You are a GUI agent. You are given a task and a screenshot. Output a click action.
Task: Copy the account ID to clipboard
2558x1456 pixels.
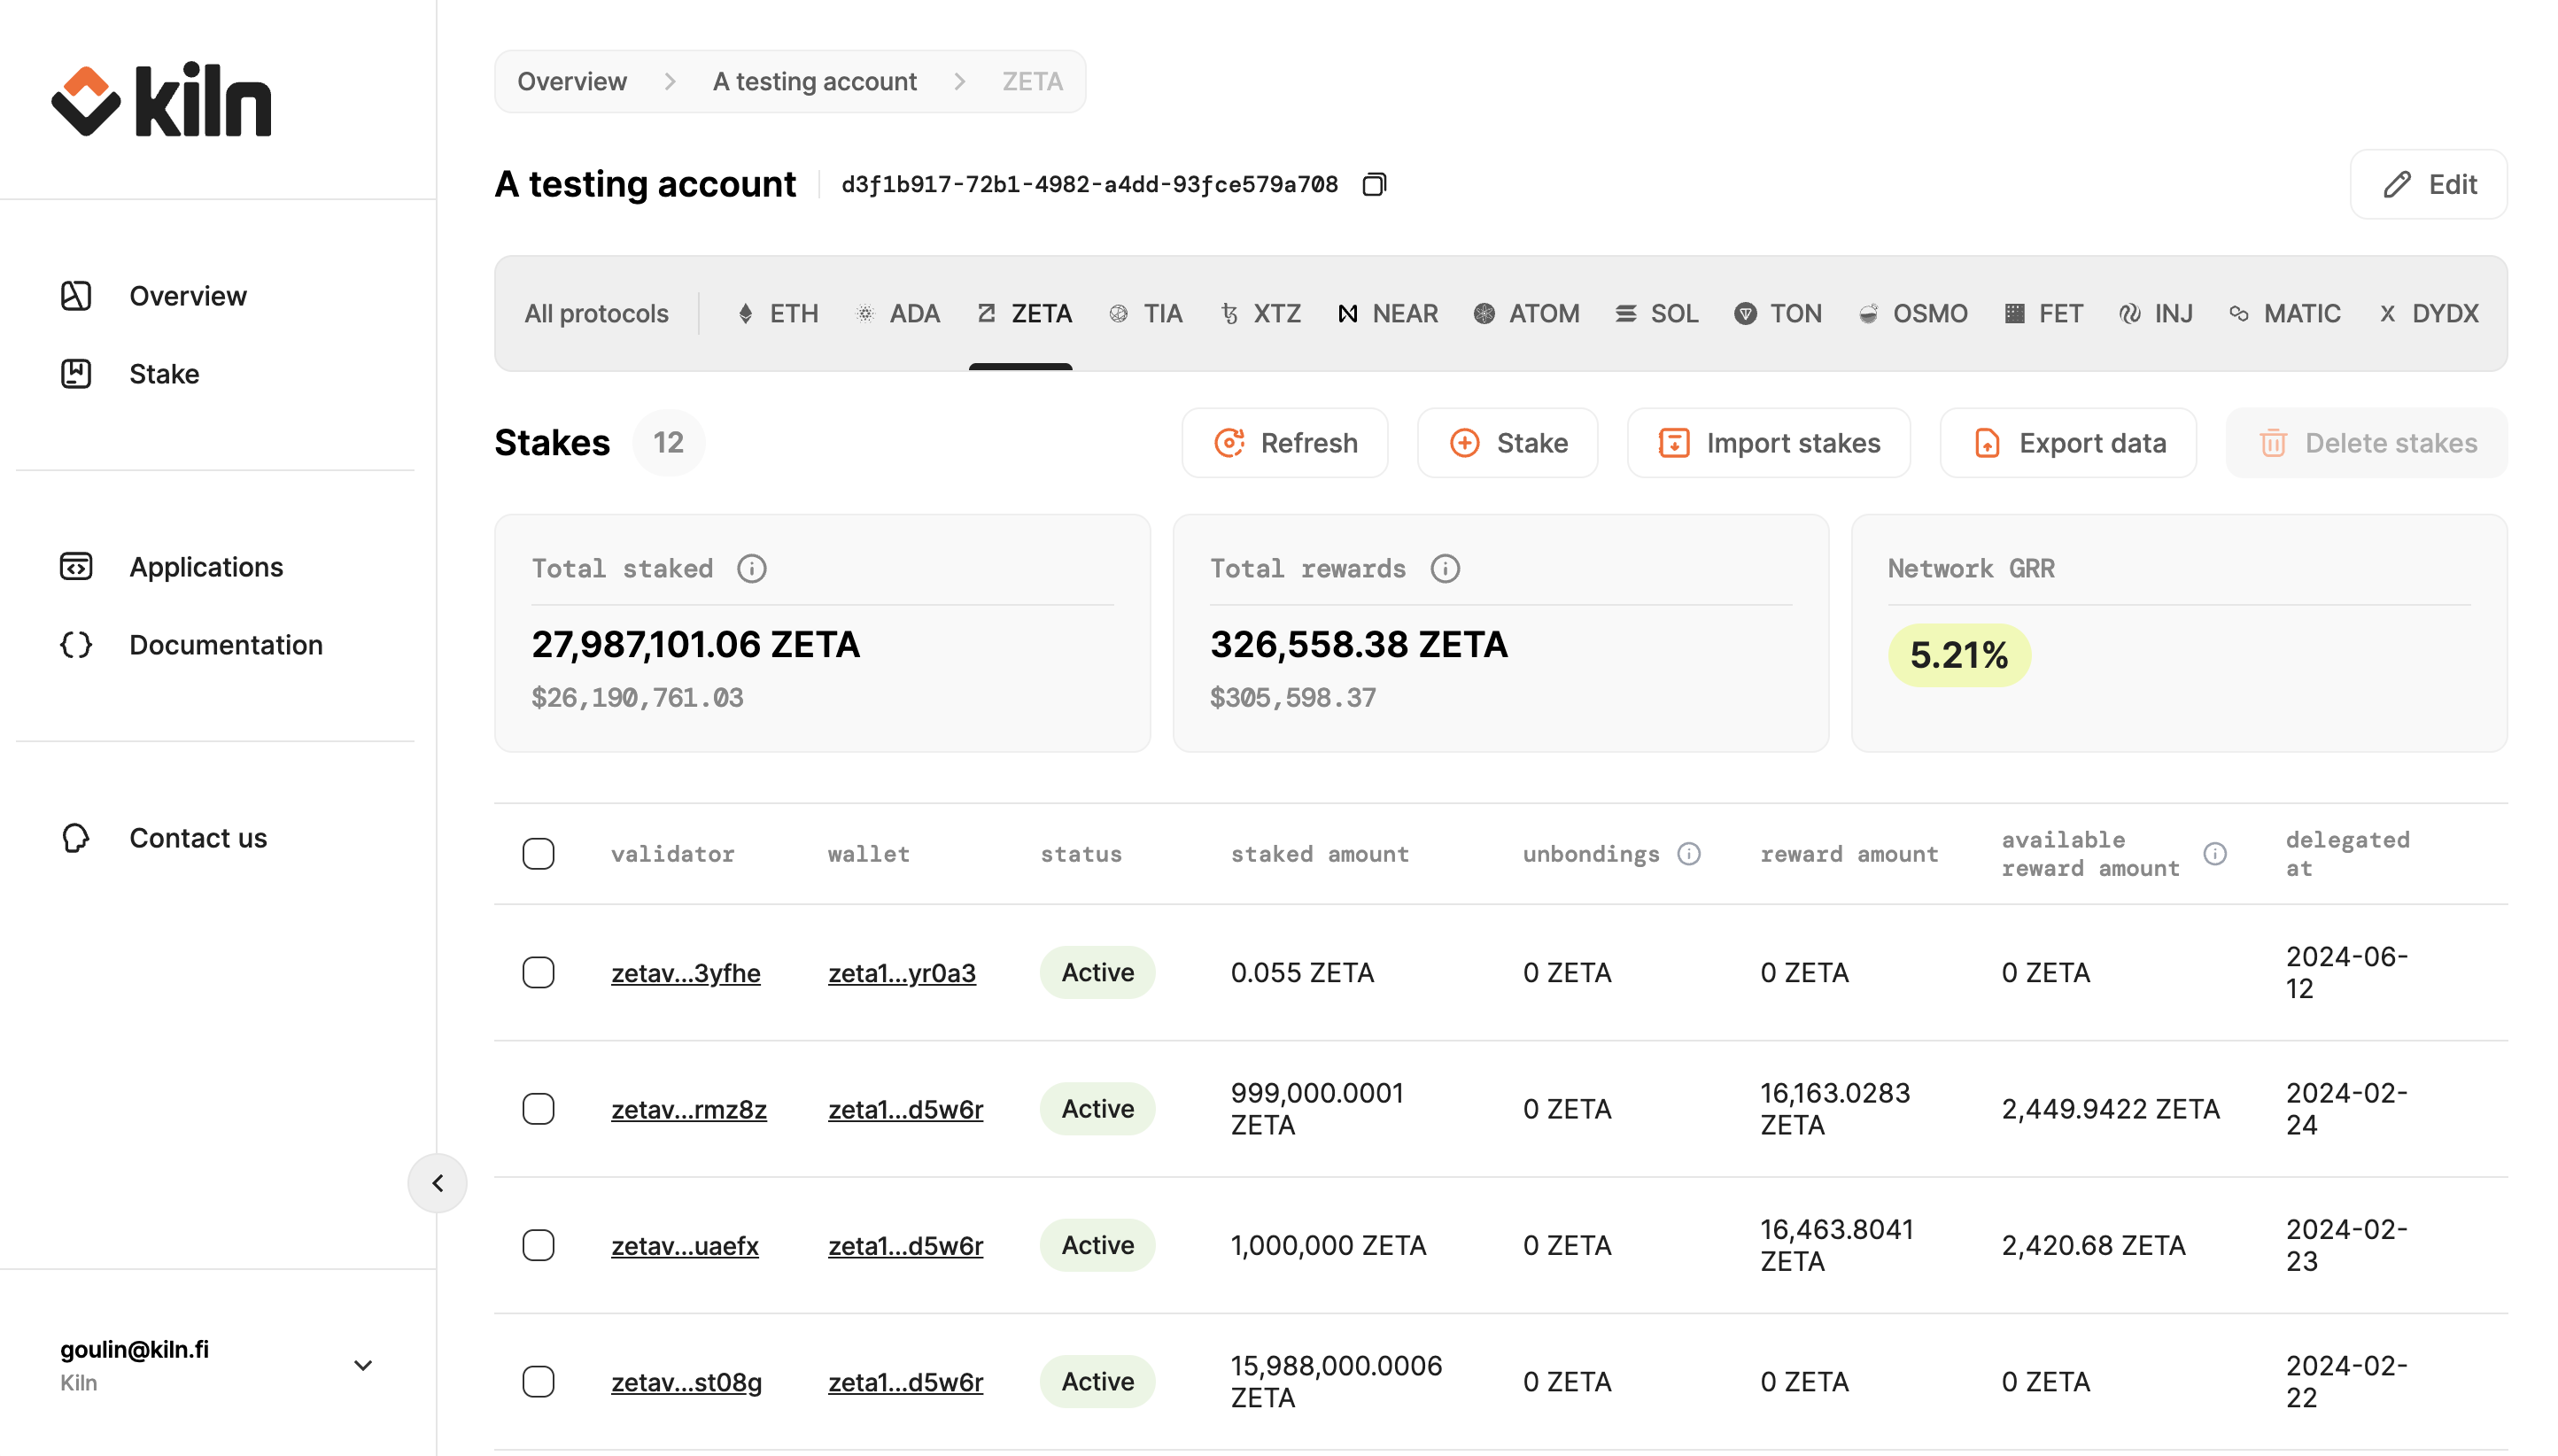point(1374,184)
